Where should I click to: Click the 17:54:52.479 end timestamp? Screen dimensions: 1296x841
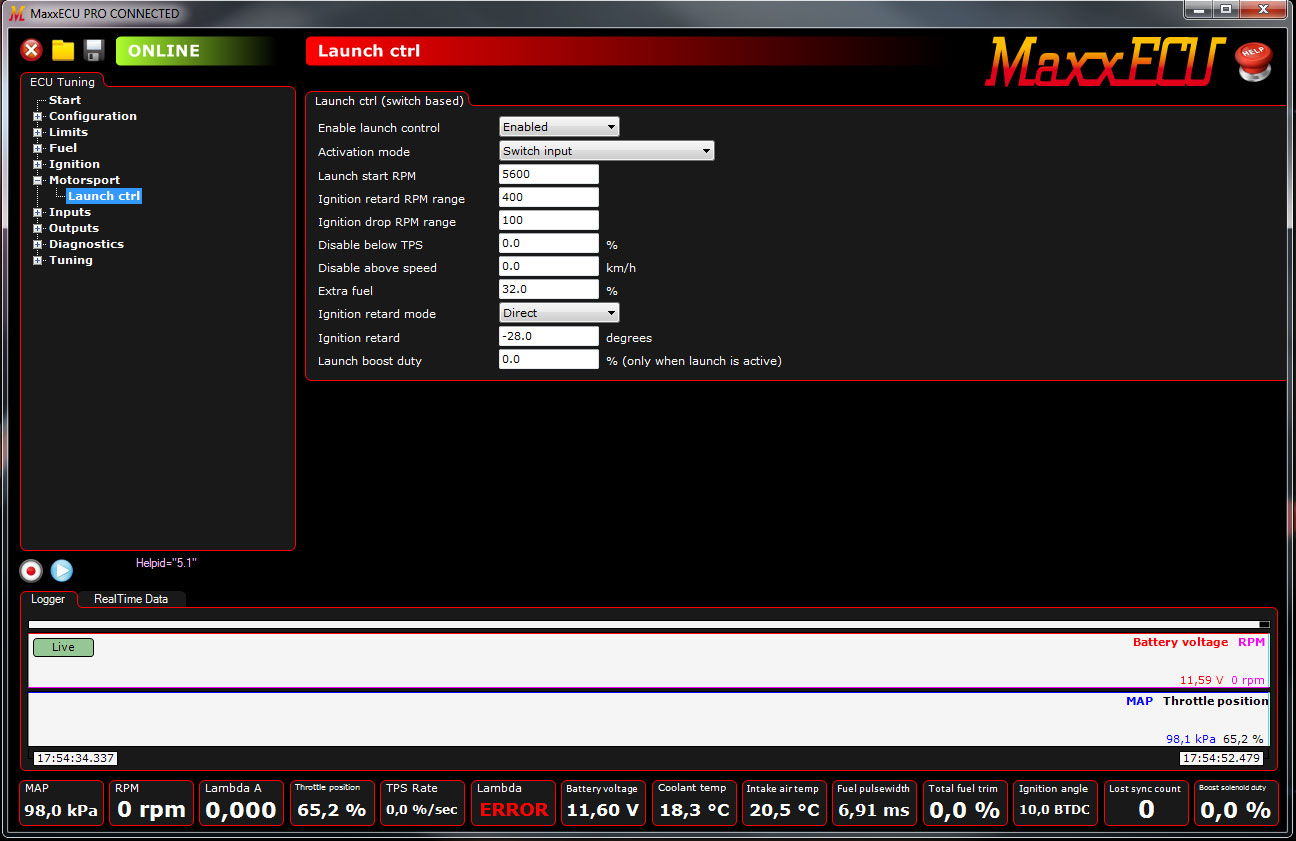point(1221,758)
